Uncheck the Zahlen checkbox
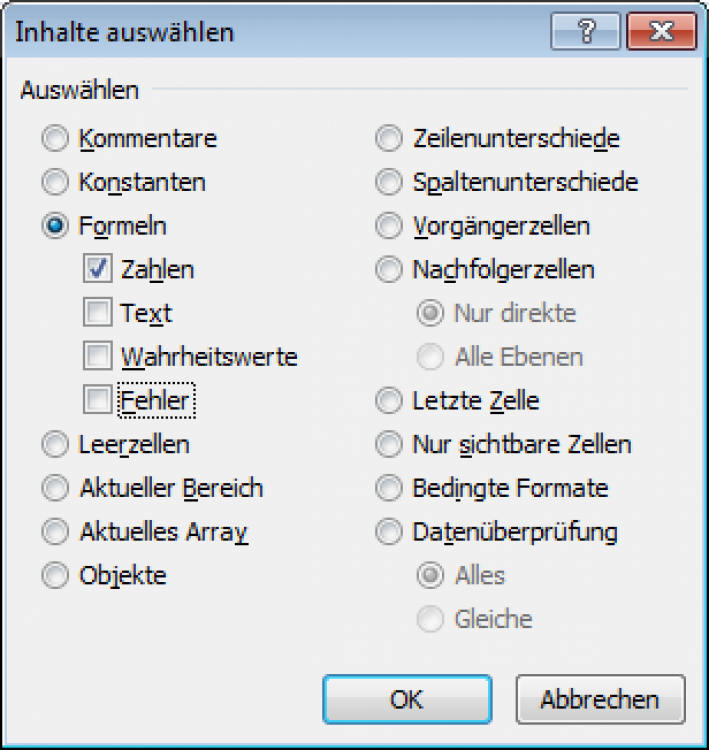The image size is (709, 750). [98, 269]
